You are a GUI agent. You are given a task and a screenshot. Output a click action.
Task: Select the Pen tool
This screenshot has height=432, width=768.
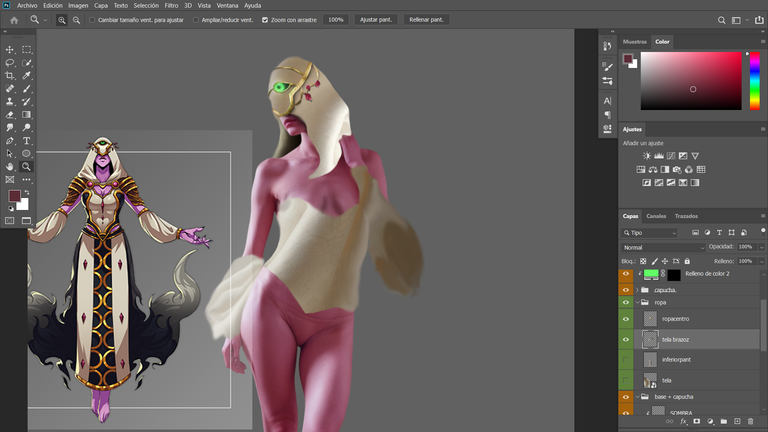(9, 141)
